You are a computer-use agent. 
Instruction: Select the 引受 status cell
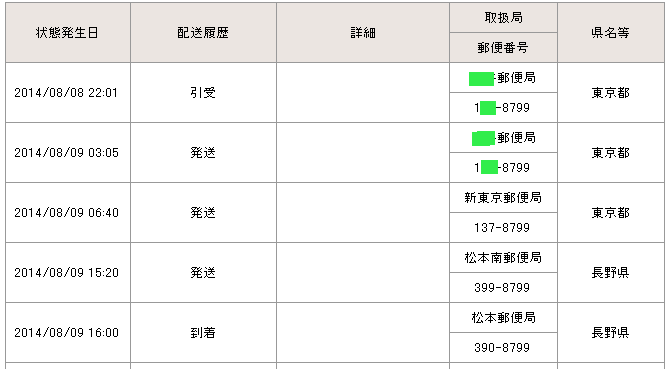coord(203,93)
